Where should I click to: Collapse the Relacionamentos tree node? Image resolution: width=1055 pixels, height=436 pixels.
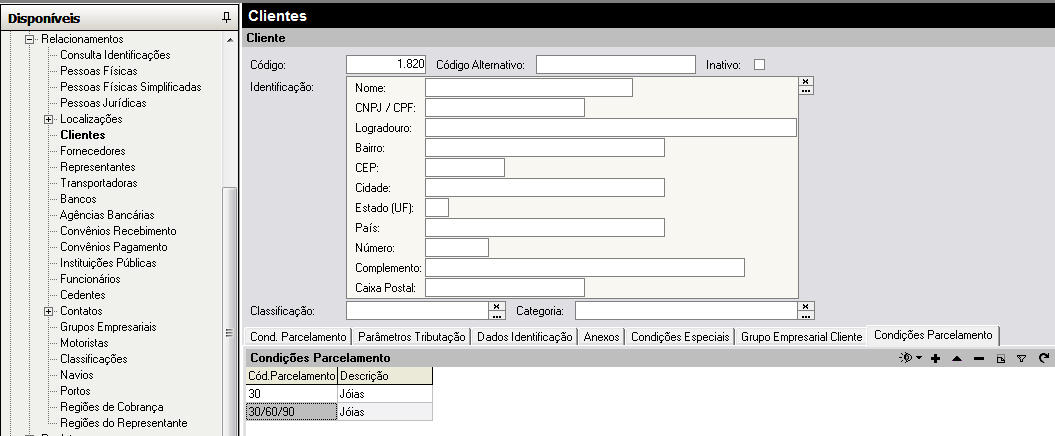(x=29, y=39)
